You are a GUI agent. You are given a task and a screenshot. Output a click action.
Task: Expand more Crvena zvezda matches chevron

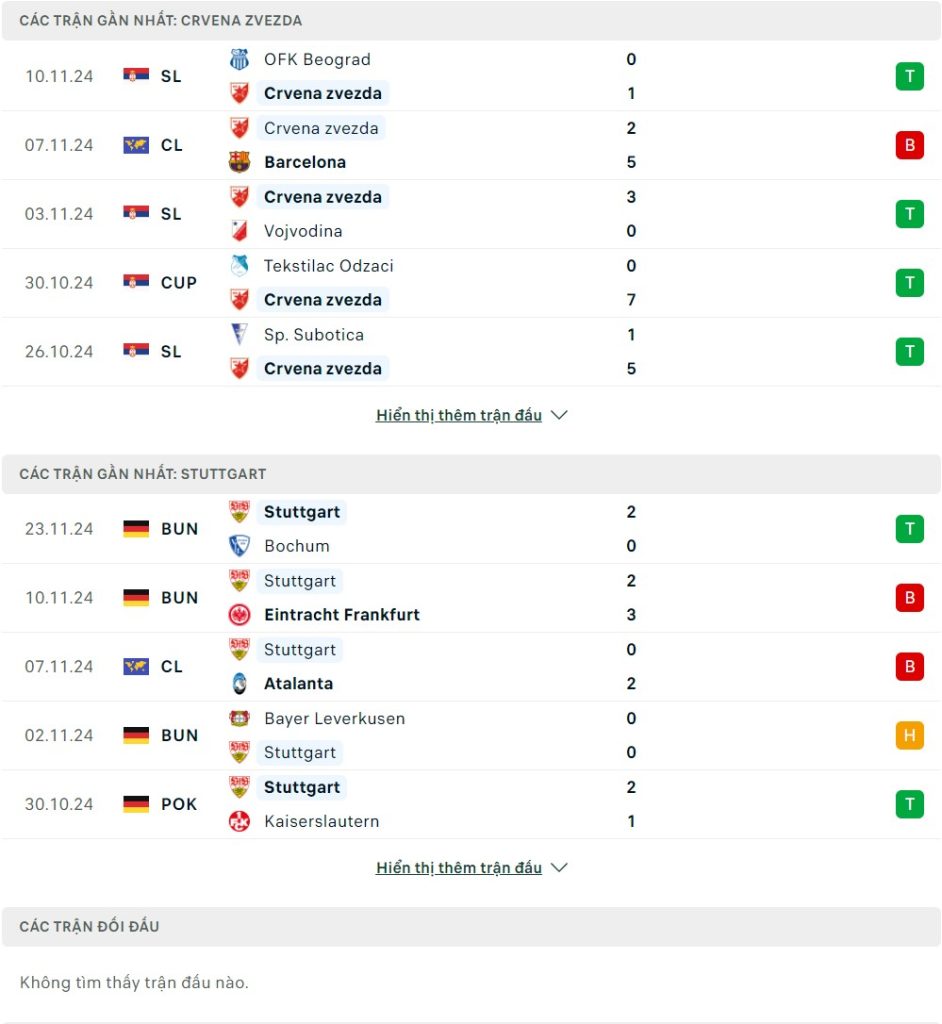(x=560, y=415)
